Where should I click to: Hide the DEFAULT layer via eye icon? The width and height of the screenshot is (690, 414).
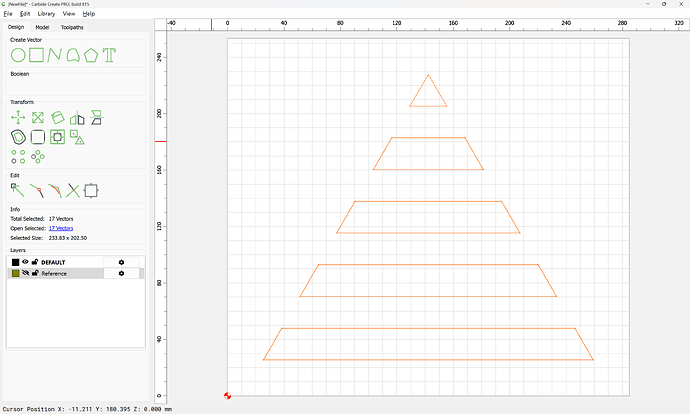click(x=25, y=262)
